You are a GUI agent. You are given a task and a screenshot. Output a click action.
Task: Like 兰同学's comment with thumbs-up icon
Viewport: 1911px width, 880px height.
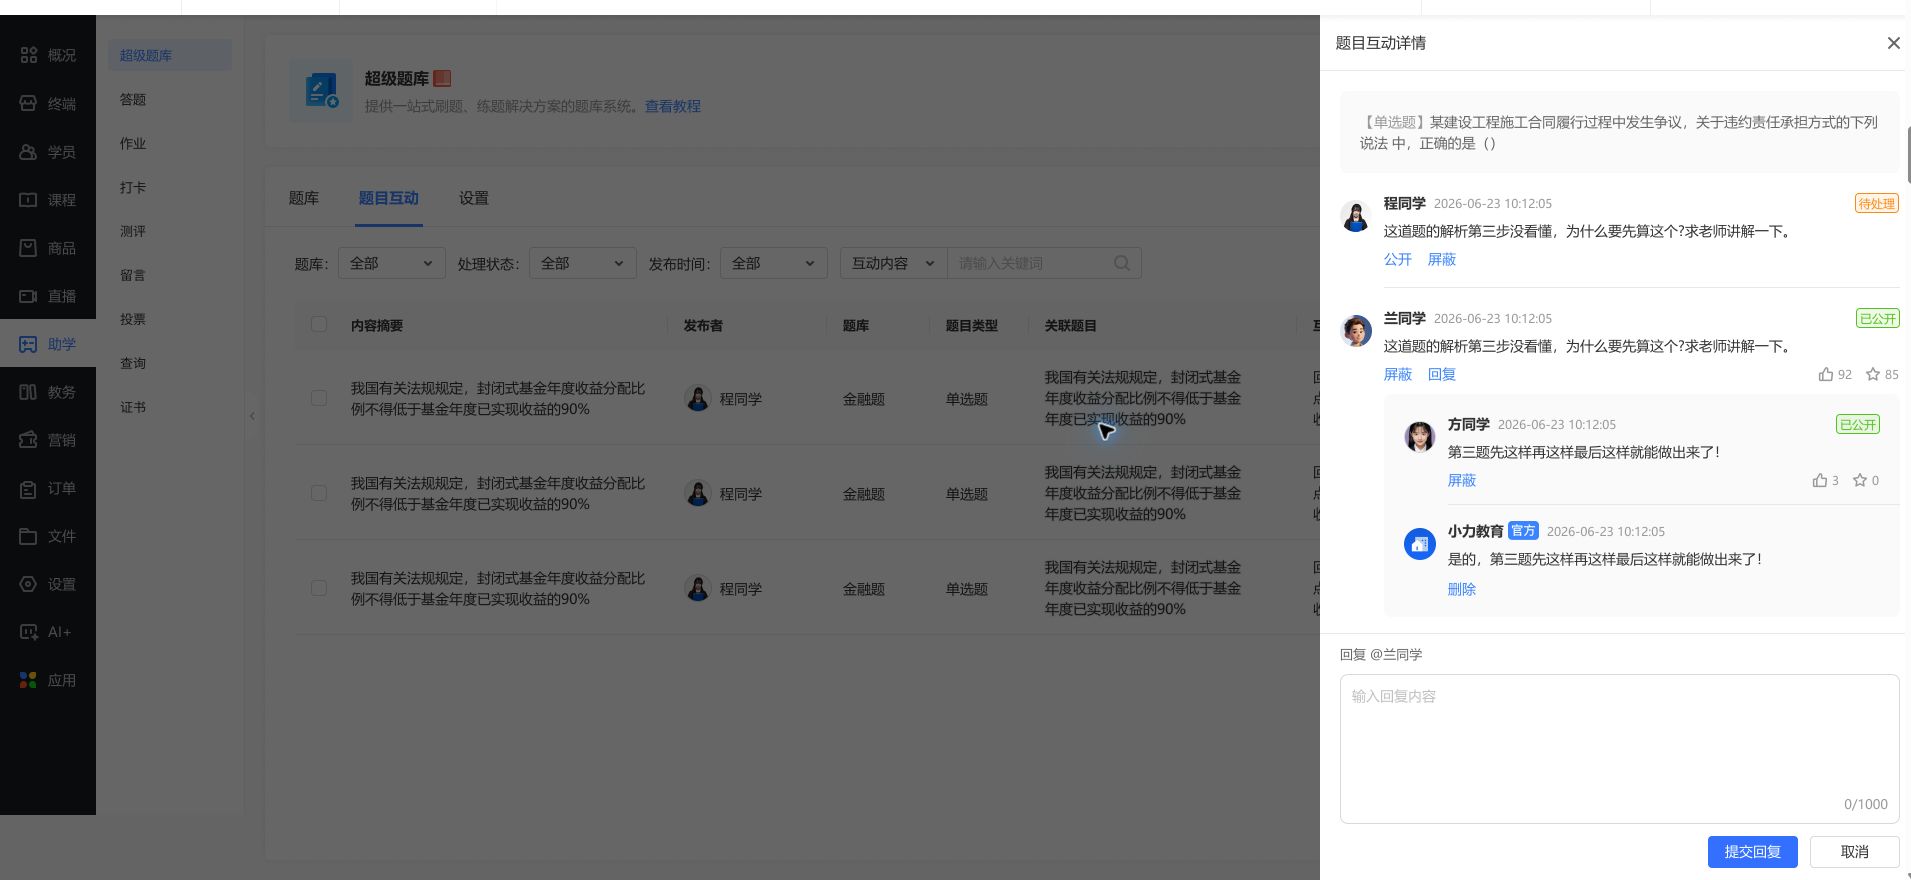tap(1826, 374)
